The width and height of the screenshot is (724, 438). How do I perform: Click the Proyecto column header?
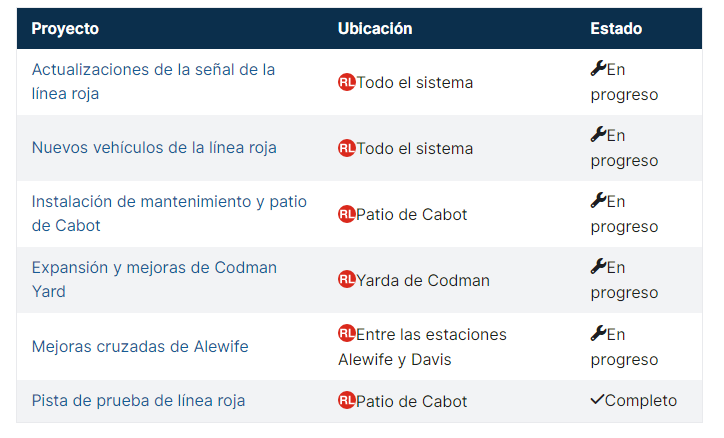click(x=65, y=29)
